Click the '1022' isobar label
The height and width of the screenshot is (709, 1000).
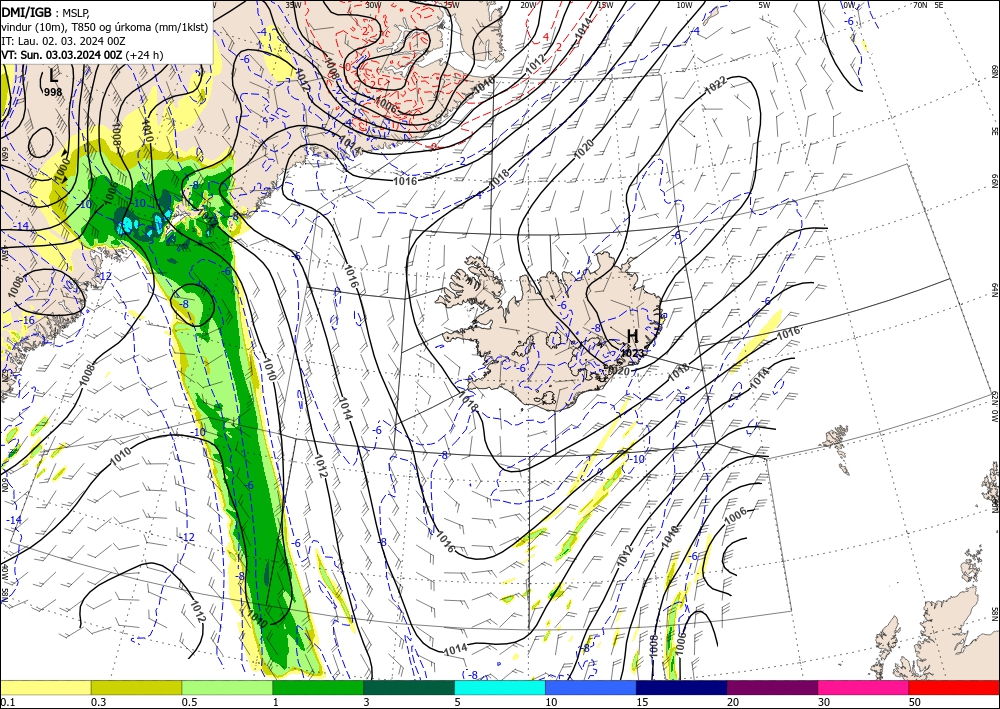pyautogui.click(x=716, y=85)
